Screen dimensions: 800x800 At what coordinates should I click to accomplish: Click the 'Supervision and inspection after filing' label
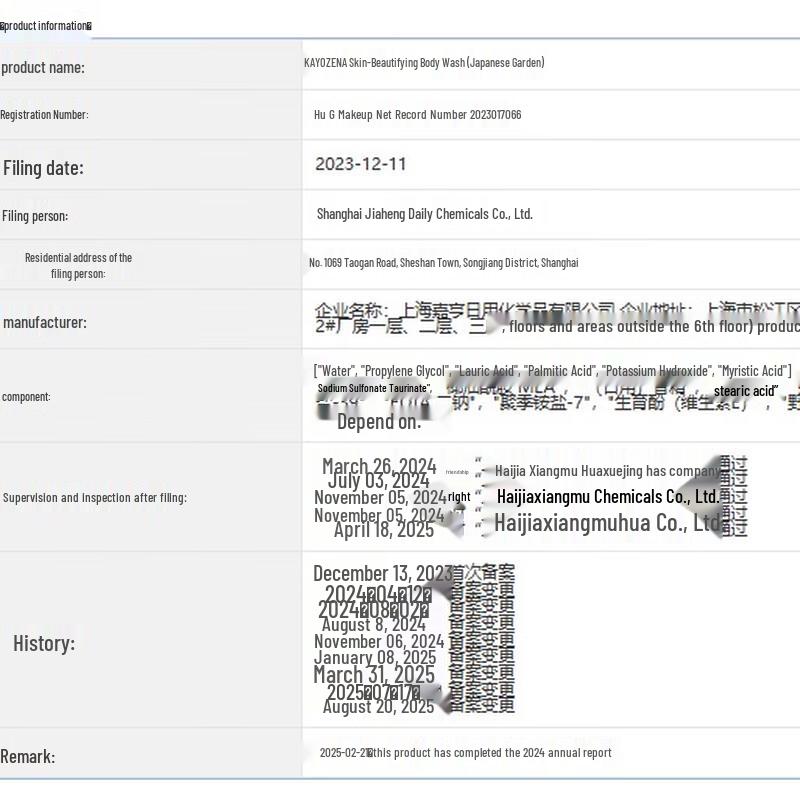coord(94,497)
